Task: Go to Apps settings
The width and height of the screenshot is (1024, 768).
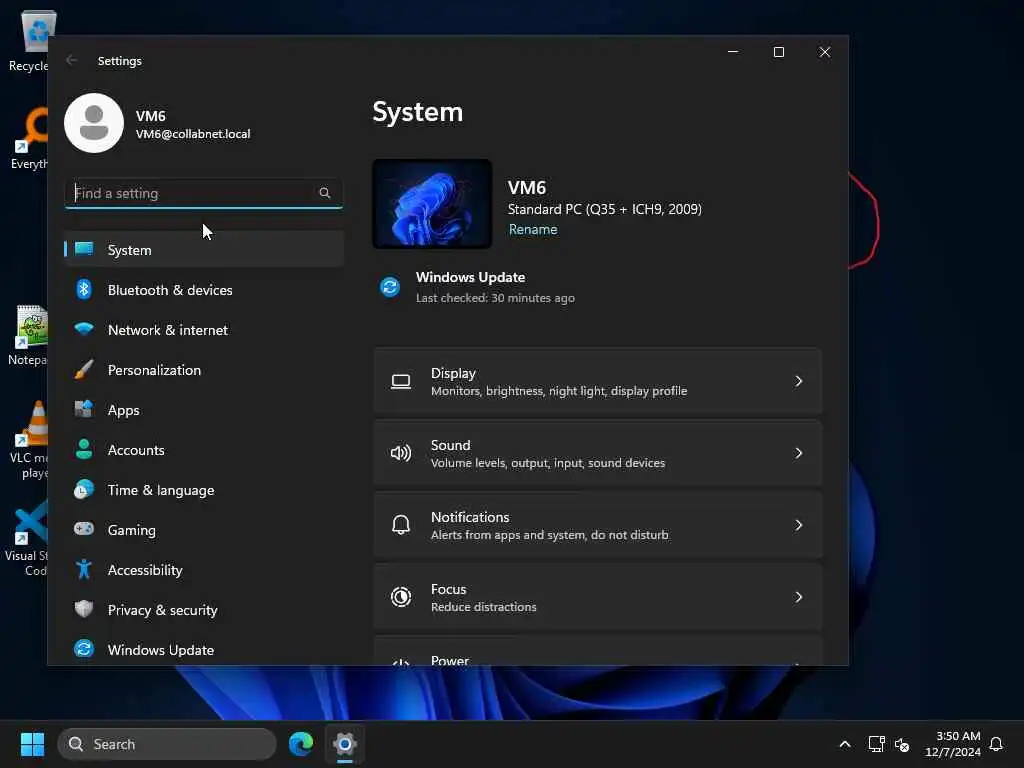Action: [x=204, y=409]
